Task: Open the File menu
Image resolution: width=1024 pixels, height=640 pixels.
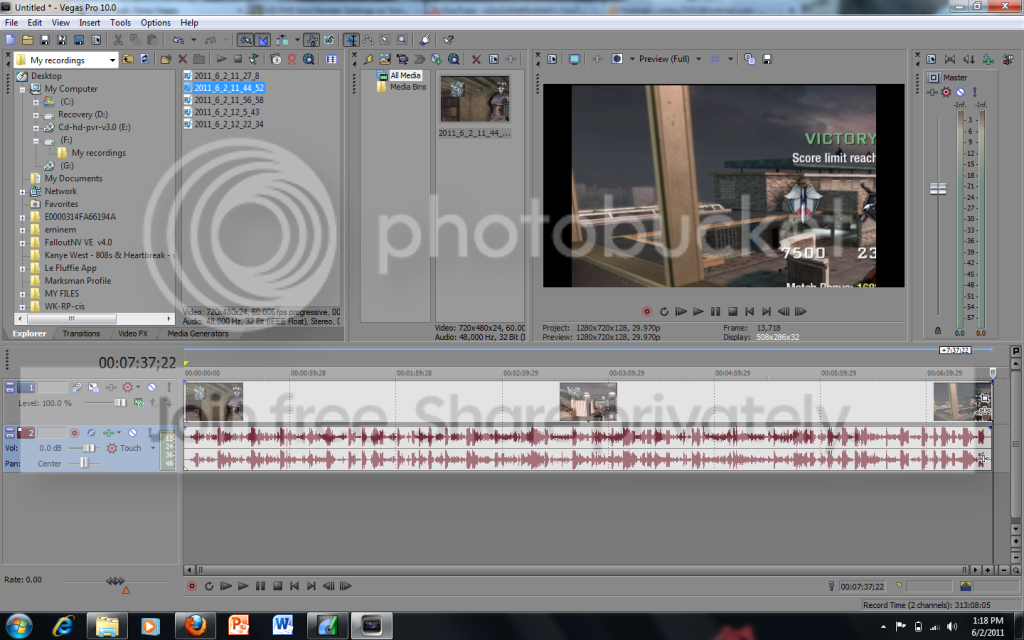Action: point(12,22)
